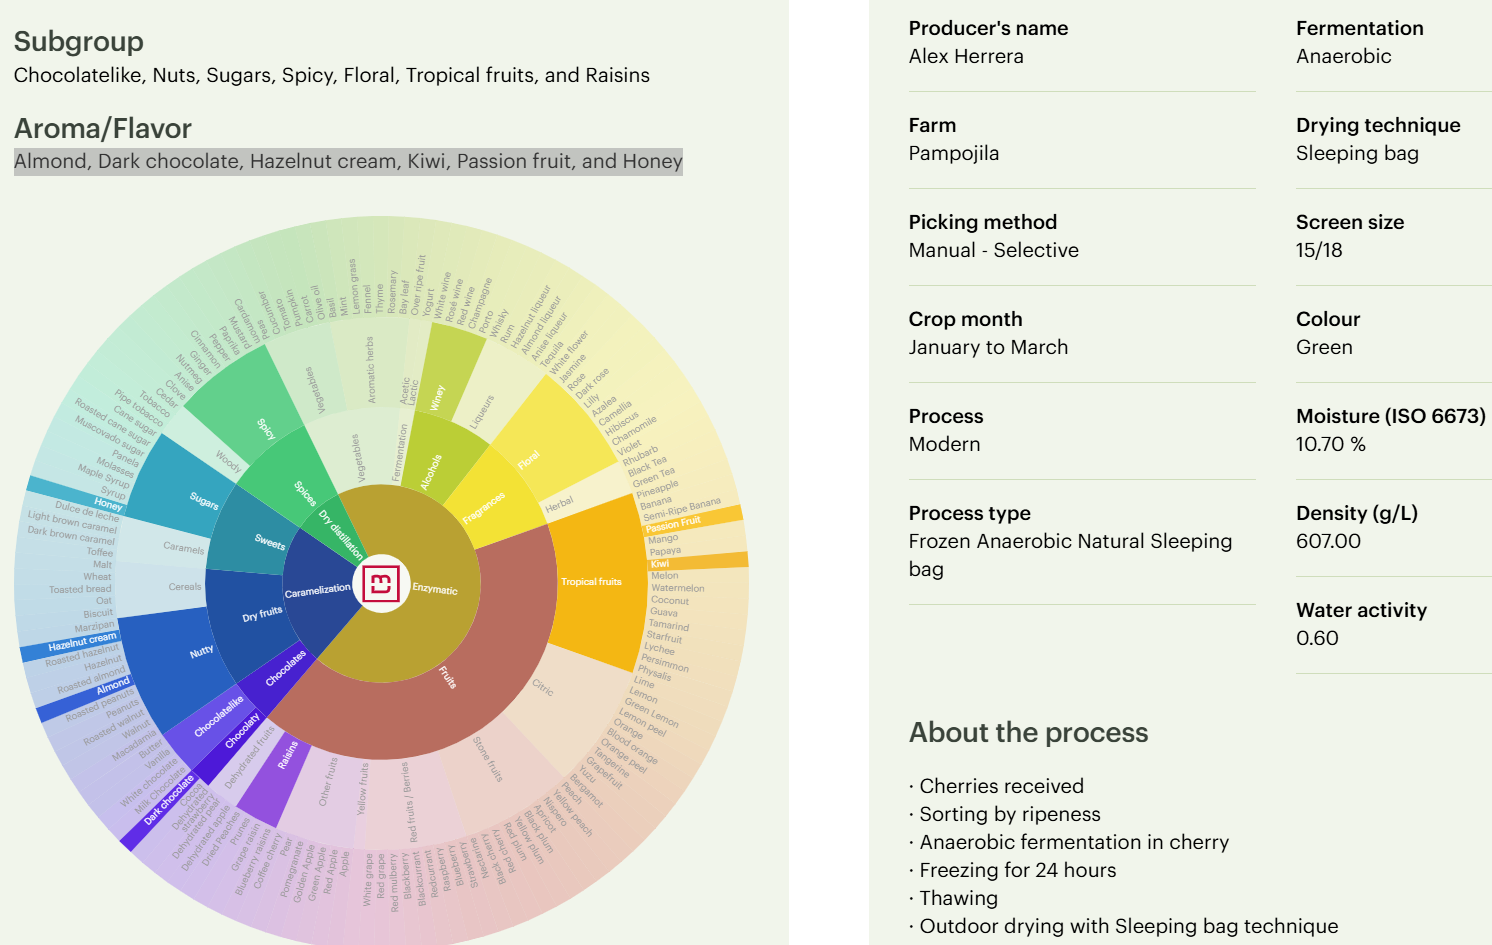Screen dimensions: 1492x945
Task: Click the highlighted Kiwi flavor label
Action: point(660,564)
